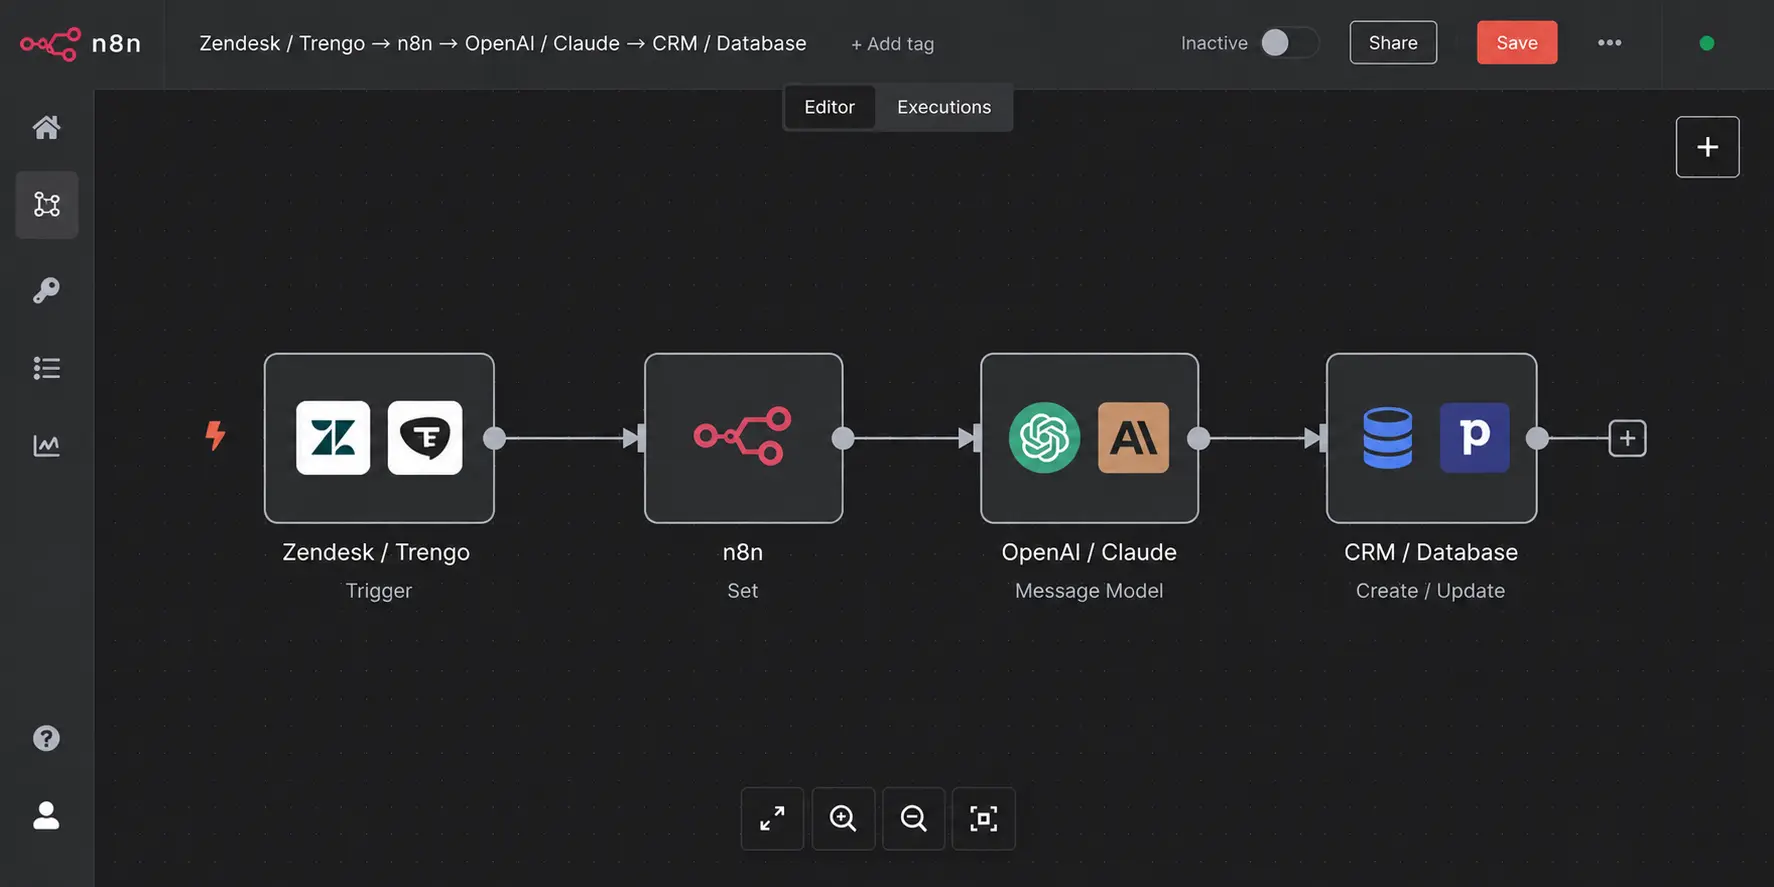Click the n8n logo in header
Viewport: 1774px width, 887px height.
coord(81,44)
